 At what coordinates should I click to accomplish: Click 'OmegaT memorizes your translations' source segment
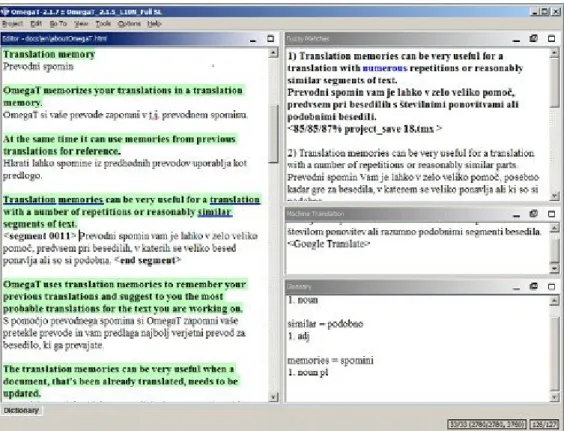coord(123,96)
